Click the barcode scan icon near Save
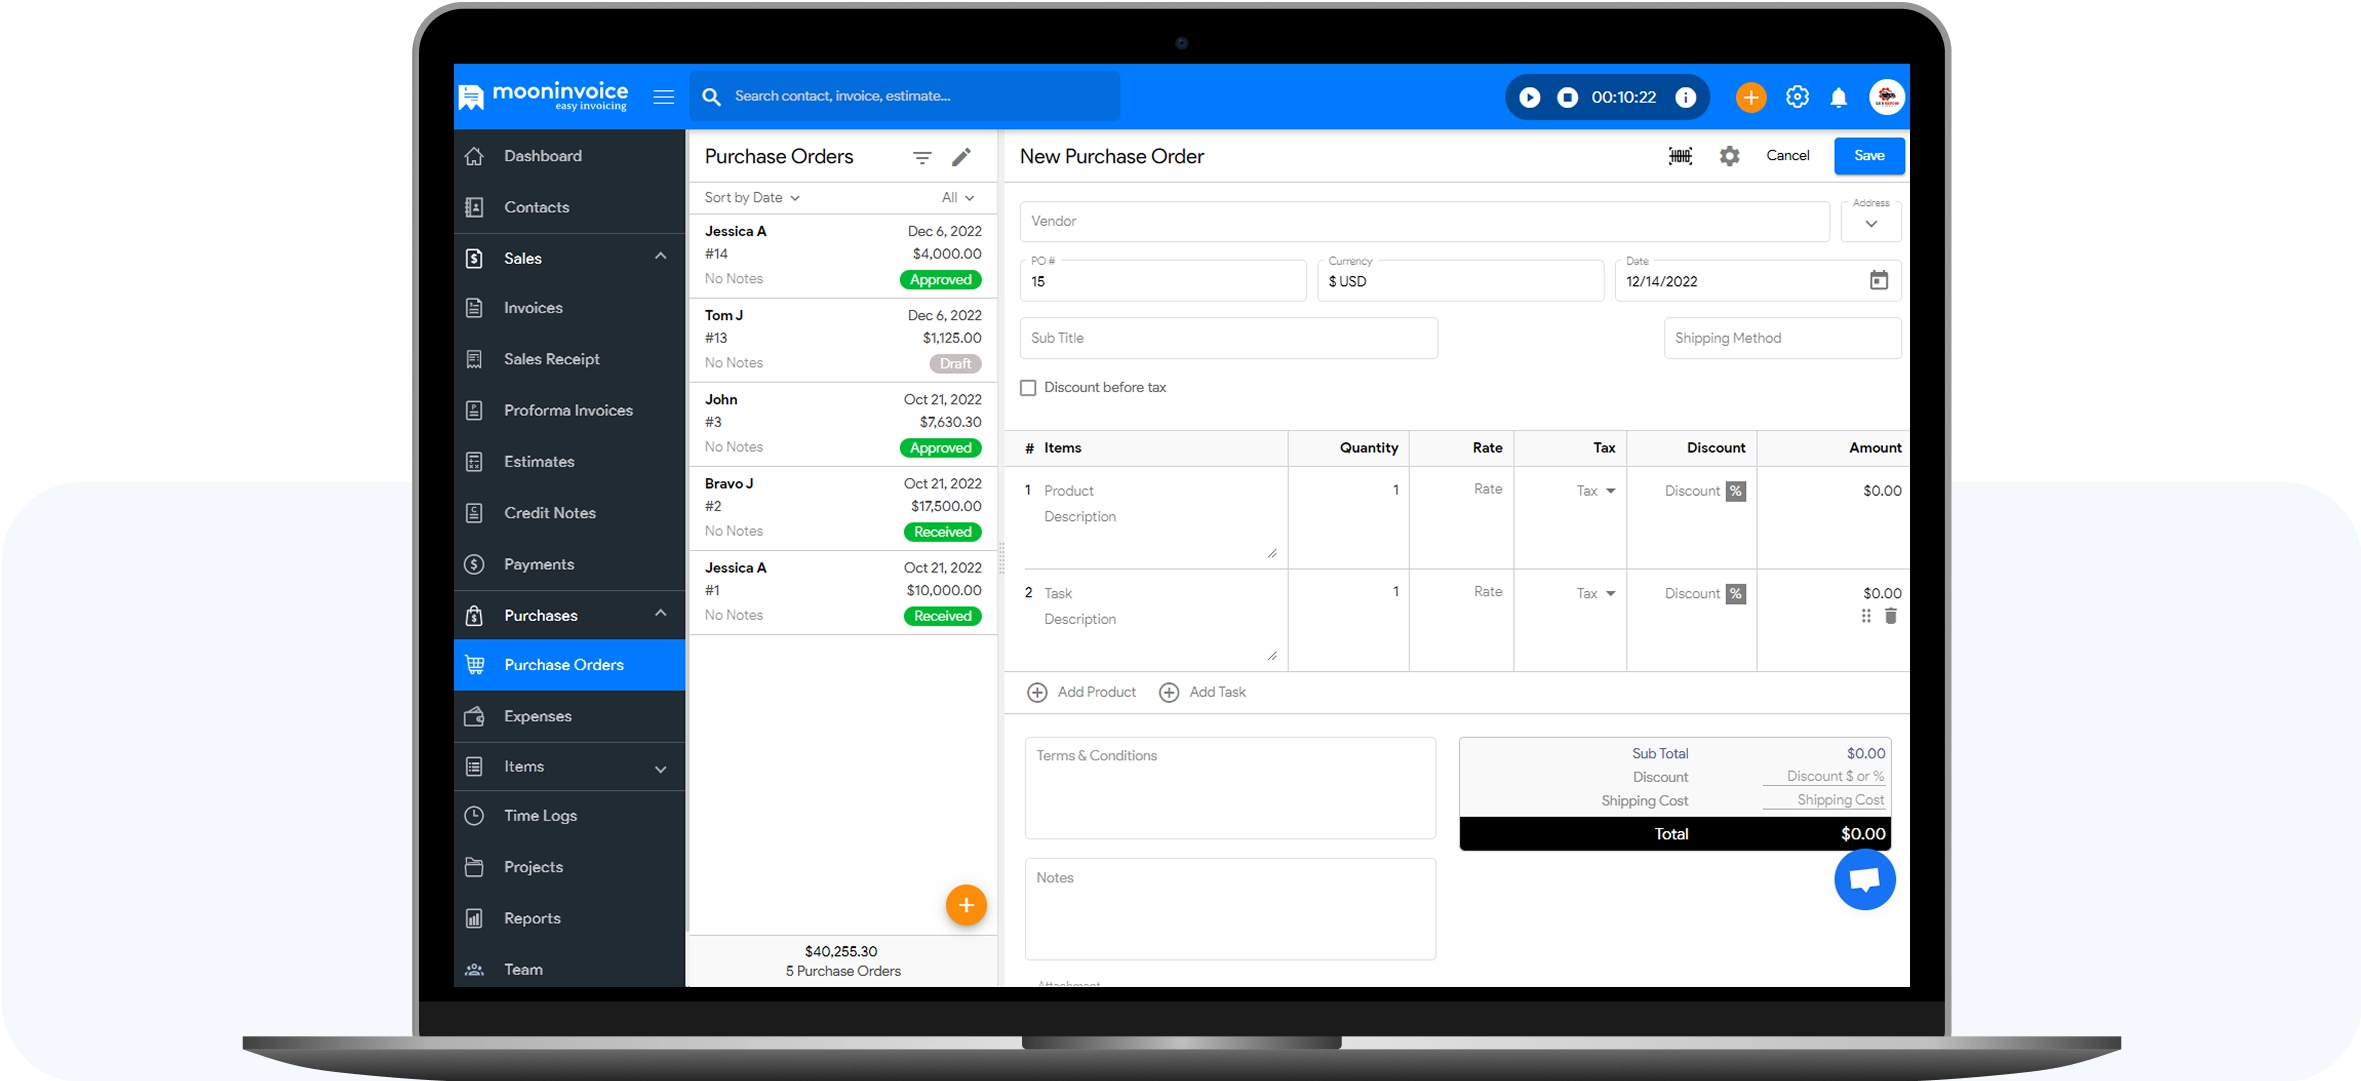 (1680, 156)
